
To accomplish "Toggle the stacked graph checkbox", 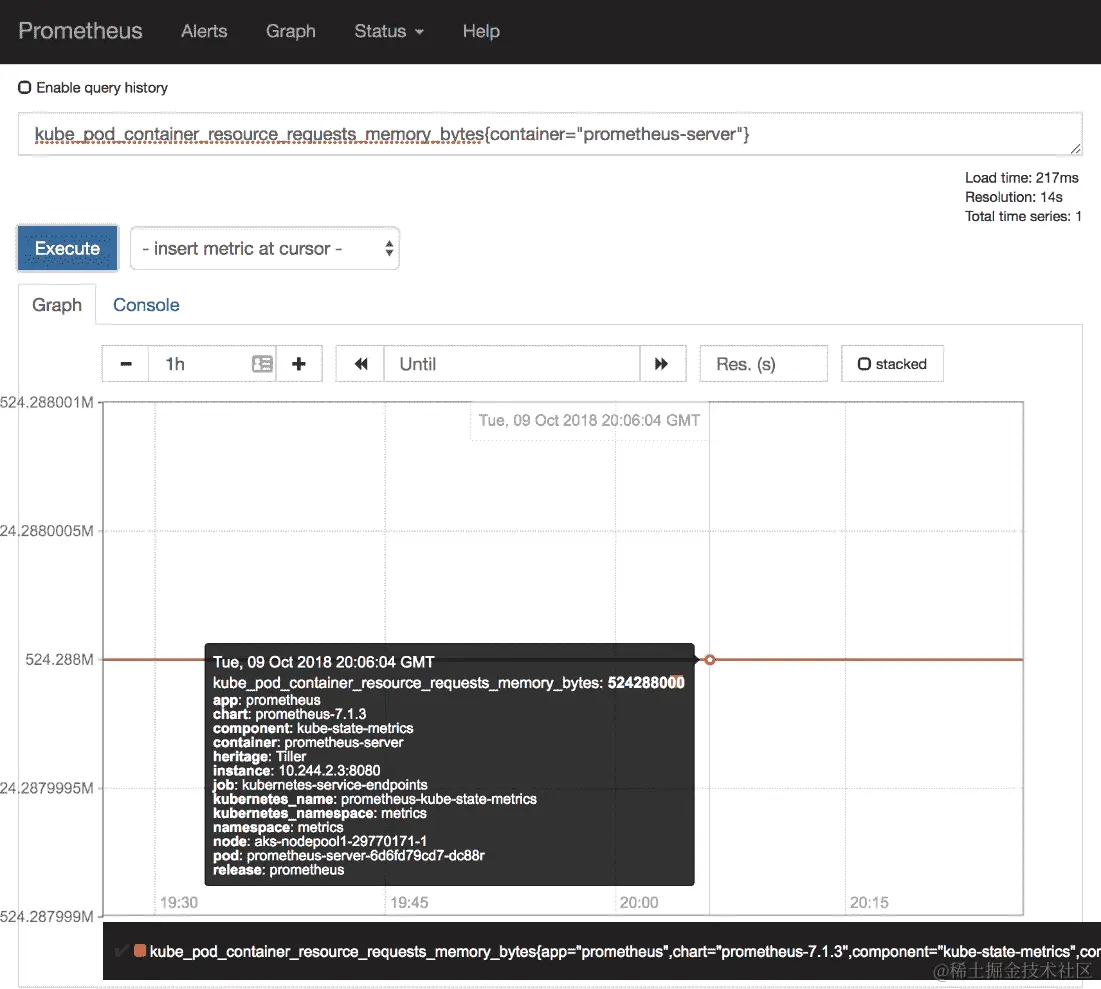I will 864,364.
